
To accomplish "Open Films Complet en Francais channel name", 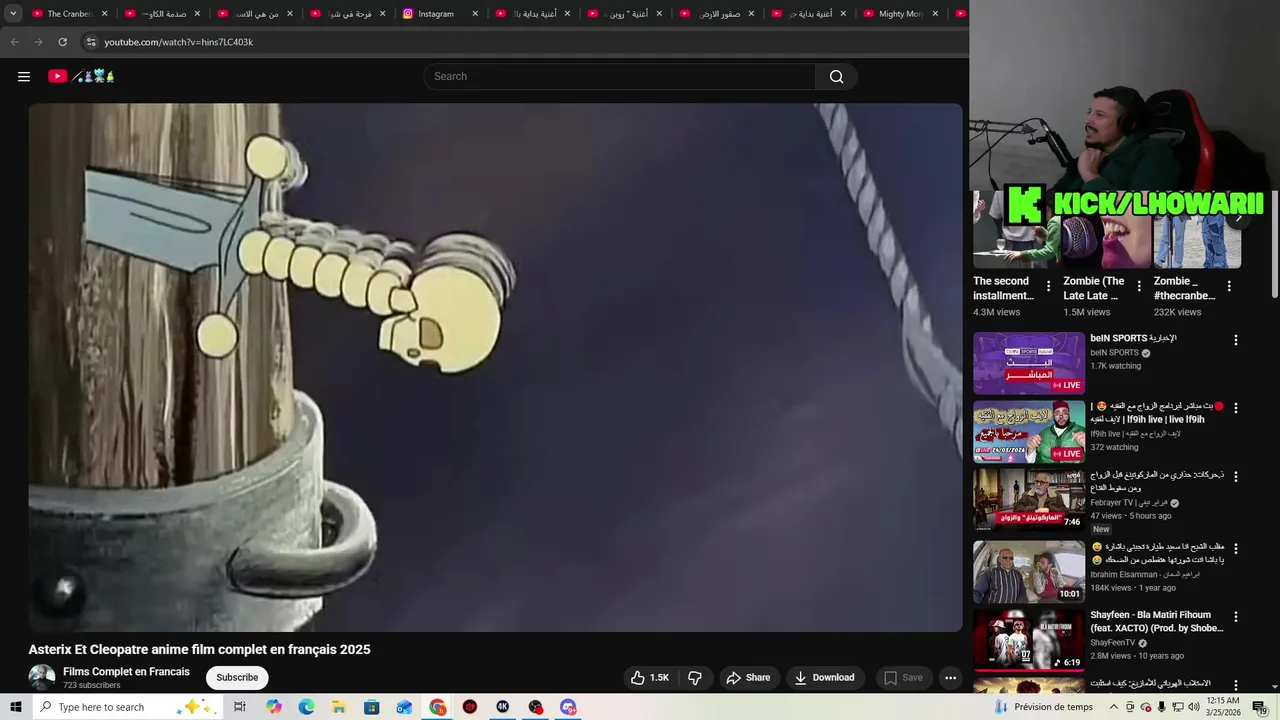I will (126, 672).
